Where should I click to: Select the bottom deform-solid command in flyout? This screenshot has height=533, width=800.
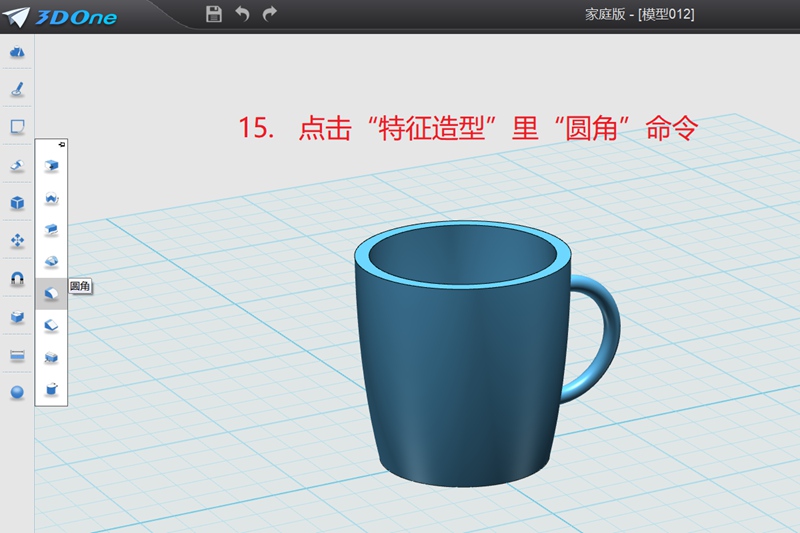click(x=51, y=389)
